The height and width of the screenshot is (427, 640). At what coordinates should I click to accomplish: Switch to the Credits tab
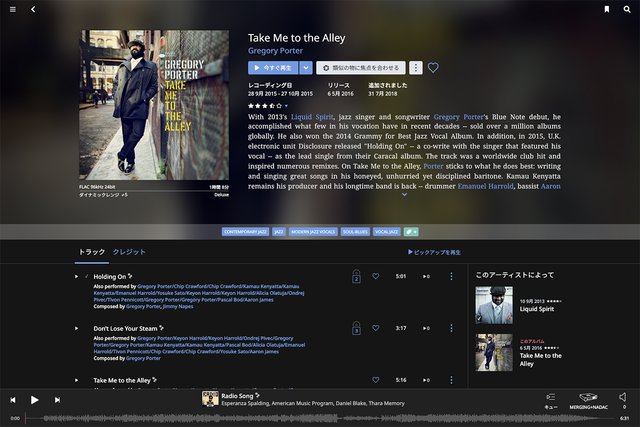pos(129,252)
